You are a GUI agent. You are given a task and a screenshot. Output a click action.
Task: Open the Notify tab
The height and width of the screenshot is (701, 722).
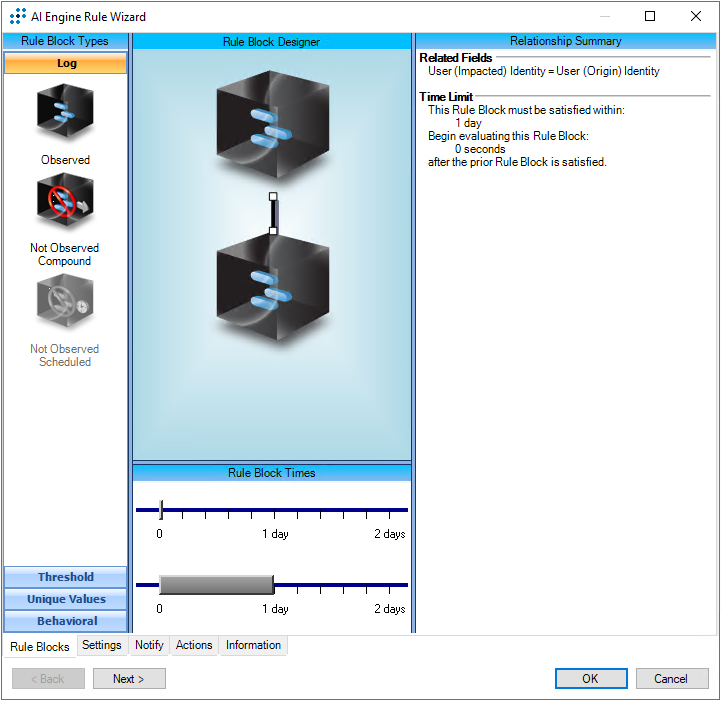149,645
